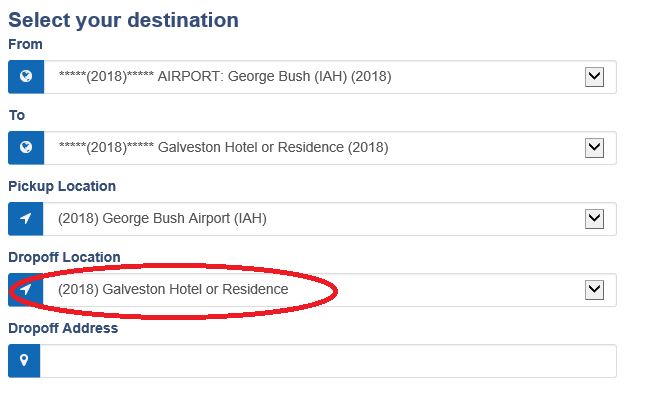Screen dimensions: 658x398
Task: Open the Dropoff Location dropdown arrow
Action: tap(594, 290)
